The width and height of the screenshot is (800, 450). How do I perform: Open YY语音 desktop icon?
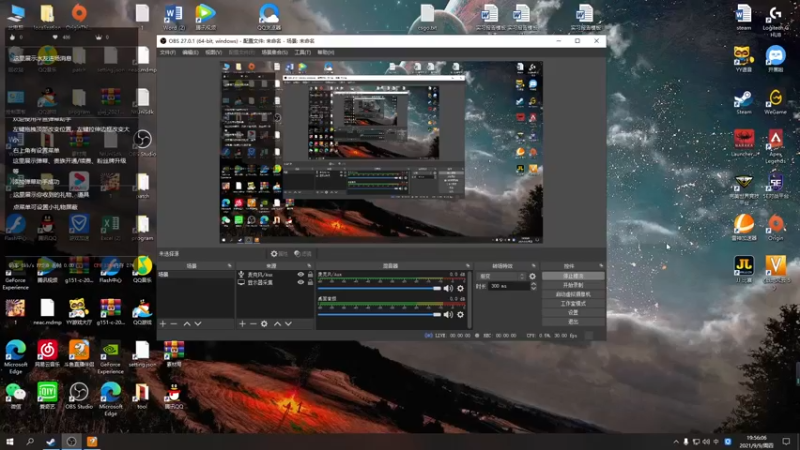point(743,59)
